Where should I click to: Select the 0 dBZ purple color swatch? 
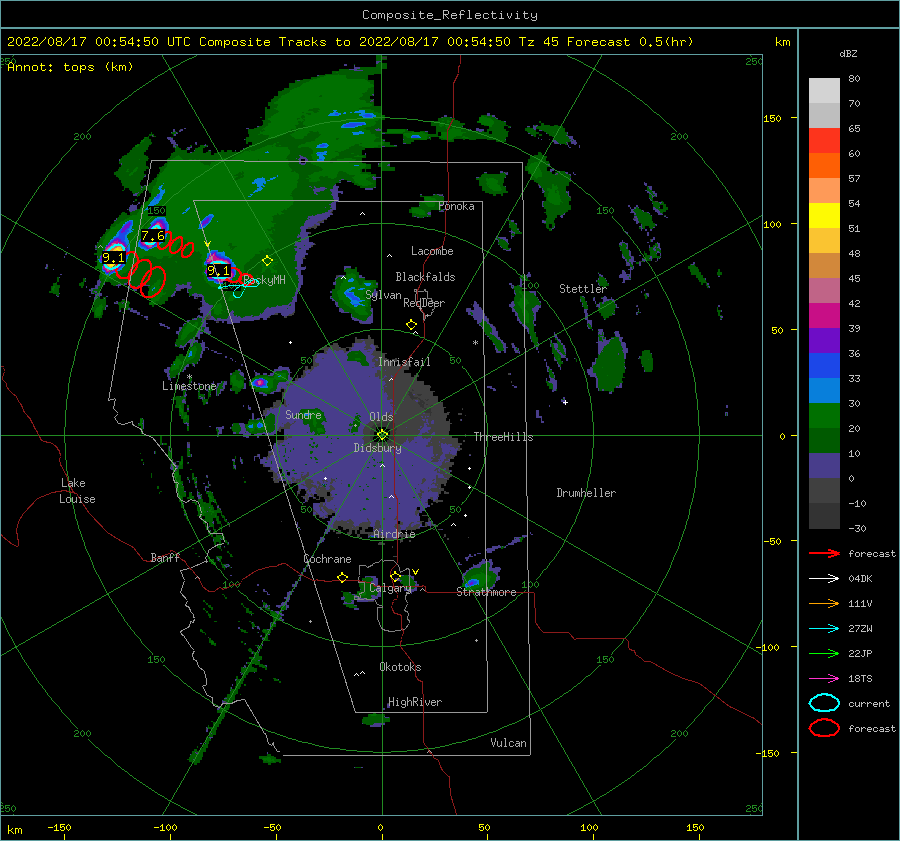(x=824, y=465)
